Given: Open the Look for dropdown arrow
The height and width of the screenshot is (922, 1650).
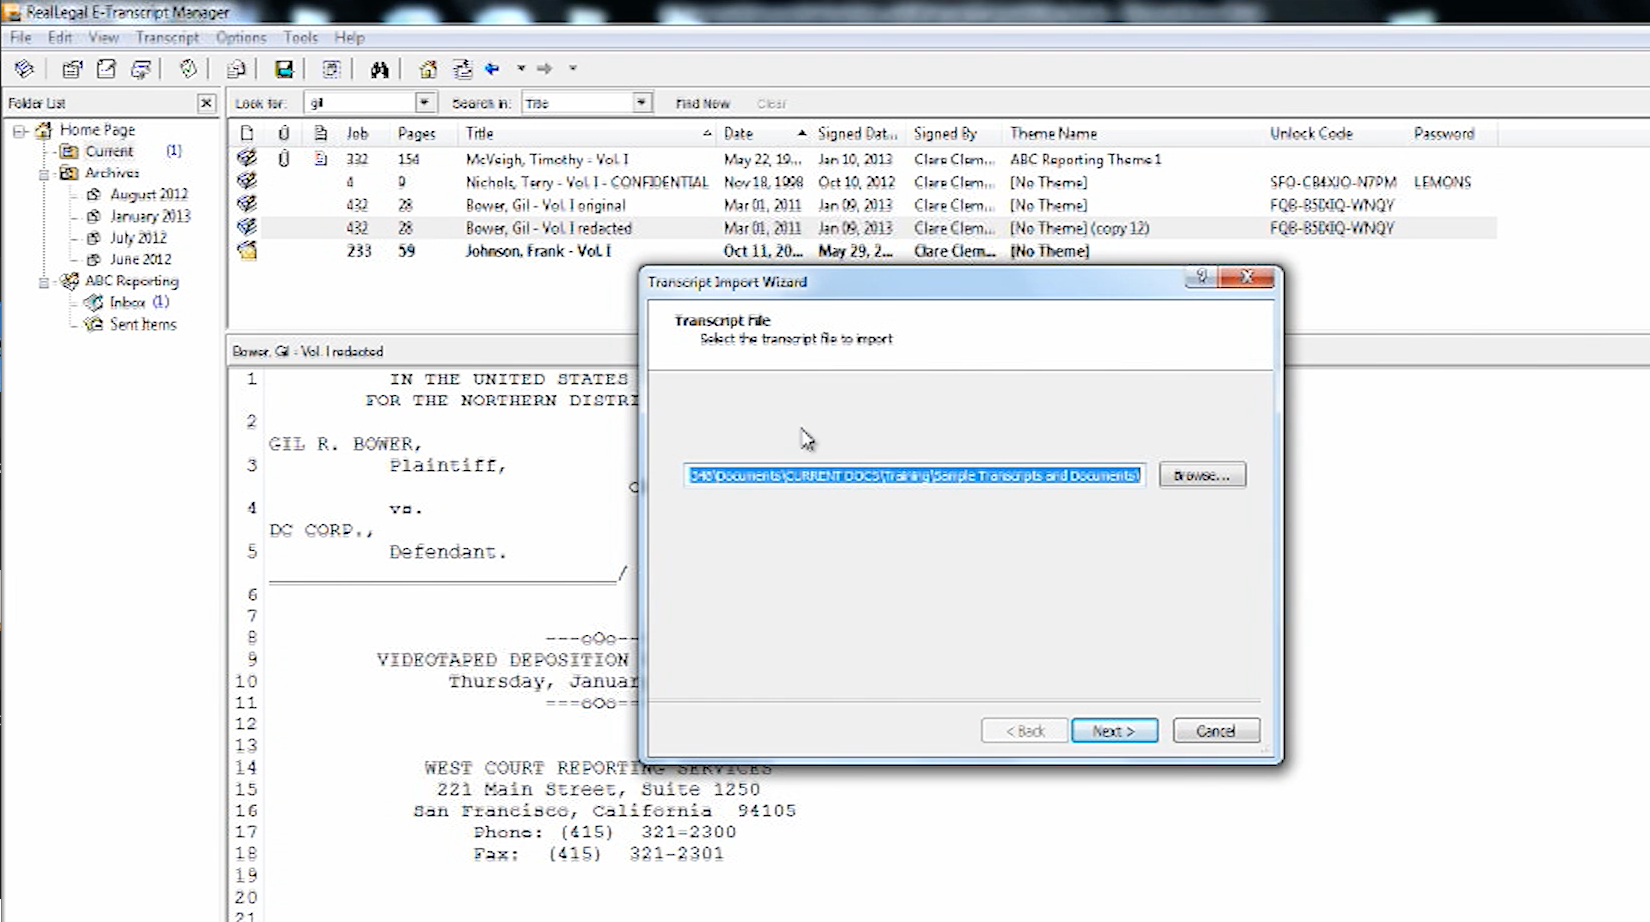Looking at the screenshot, I should pos(424,103).
